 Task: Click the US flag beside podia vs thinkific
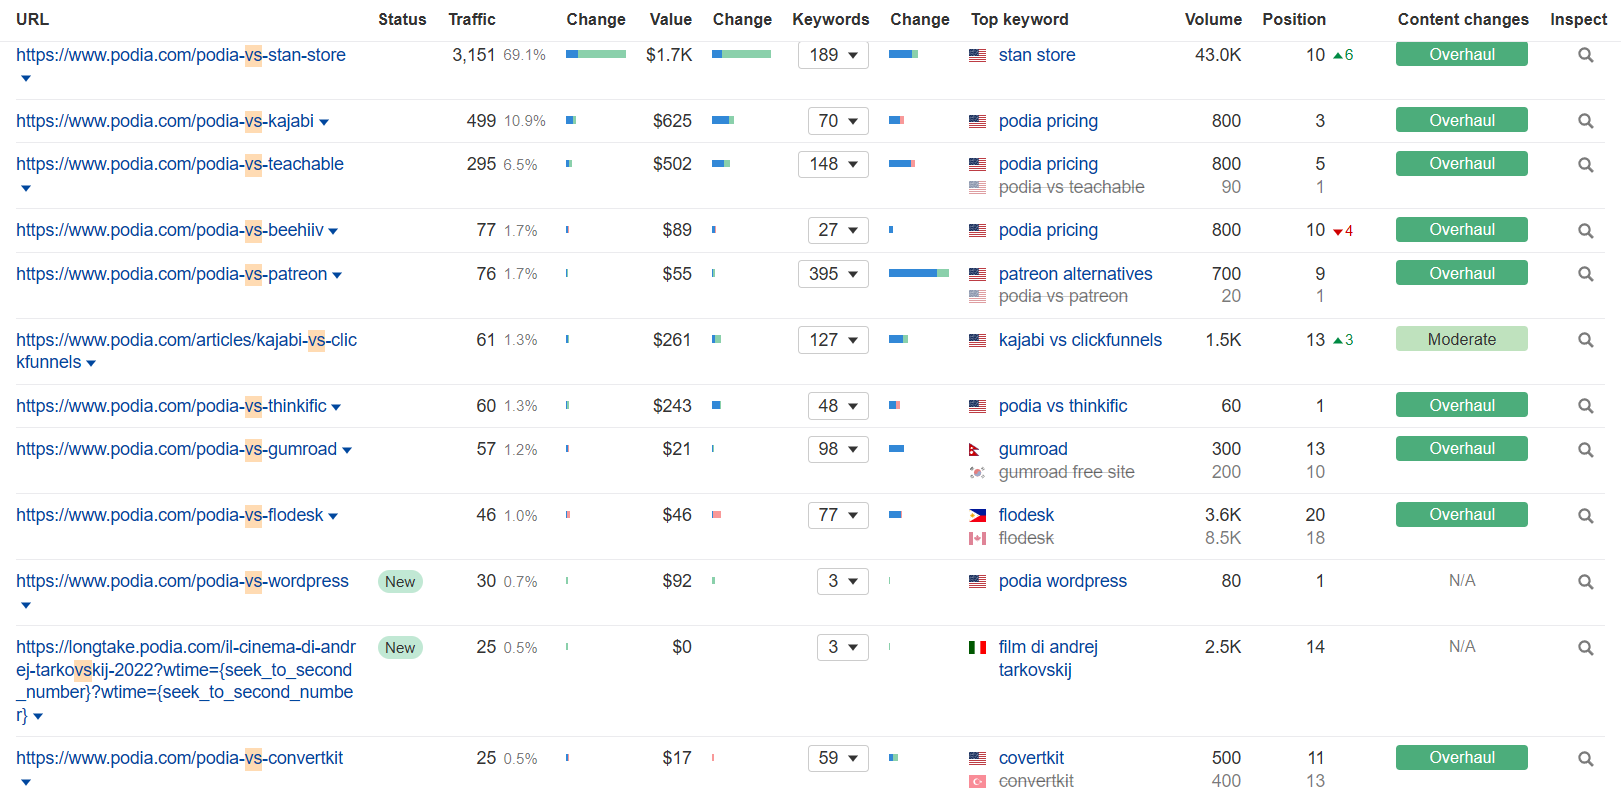[977, 407]
